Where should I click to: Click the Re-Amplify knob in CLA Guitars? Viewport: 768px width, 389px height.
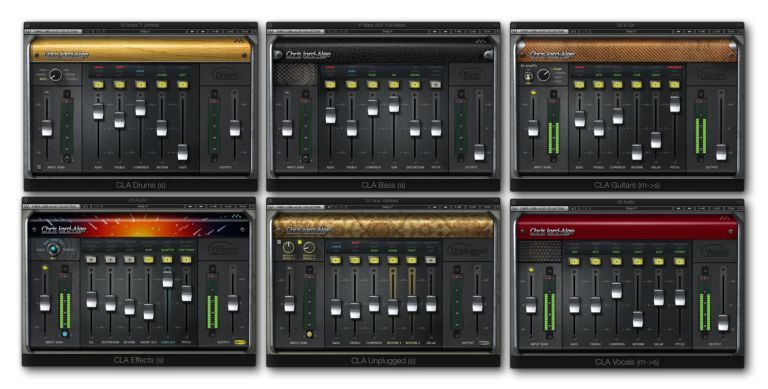[543, 75]
